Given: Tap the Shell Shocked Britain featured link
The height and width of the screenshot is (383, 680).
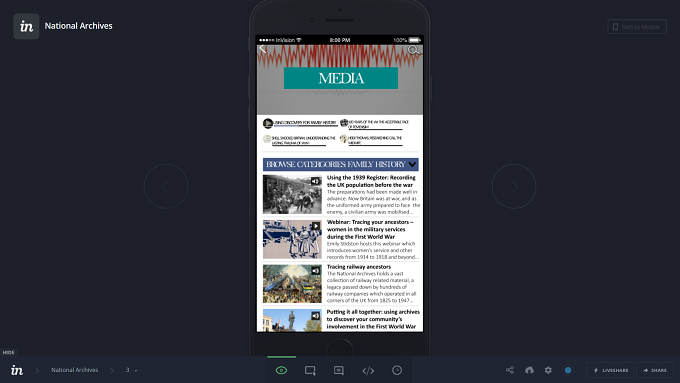Looking at the screenshot, I should pyautogui.click(x=299, y=140).
